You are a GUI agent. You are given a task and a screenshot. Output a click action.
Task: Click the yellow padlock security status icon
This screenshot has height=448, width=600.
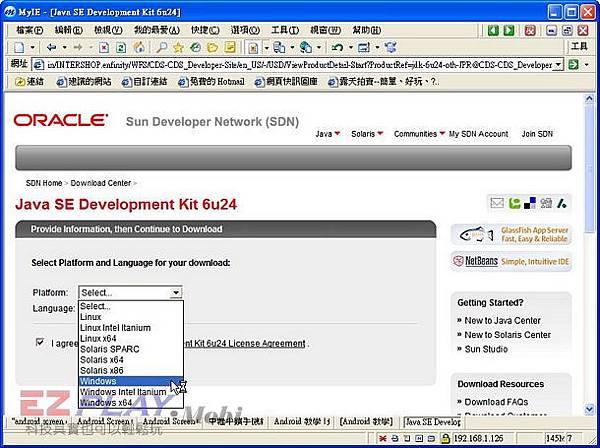445,438
